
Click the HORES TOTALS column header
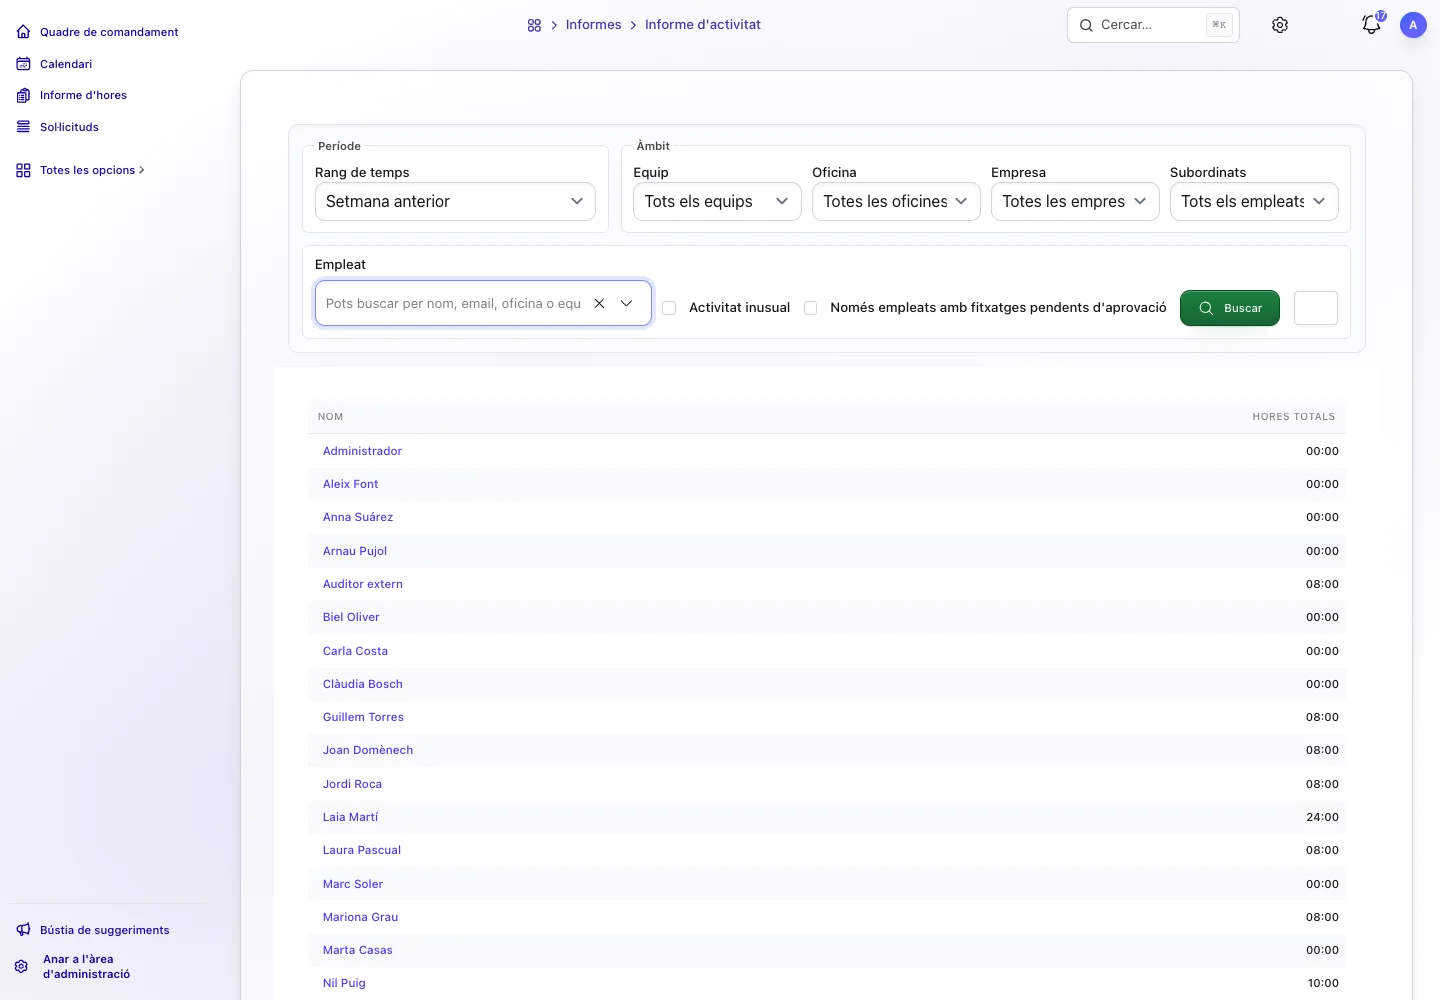tap(1293, 417)
